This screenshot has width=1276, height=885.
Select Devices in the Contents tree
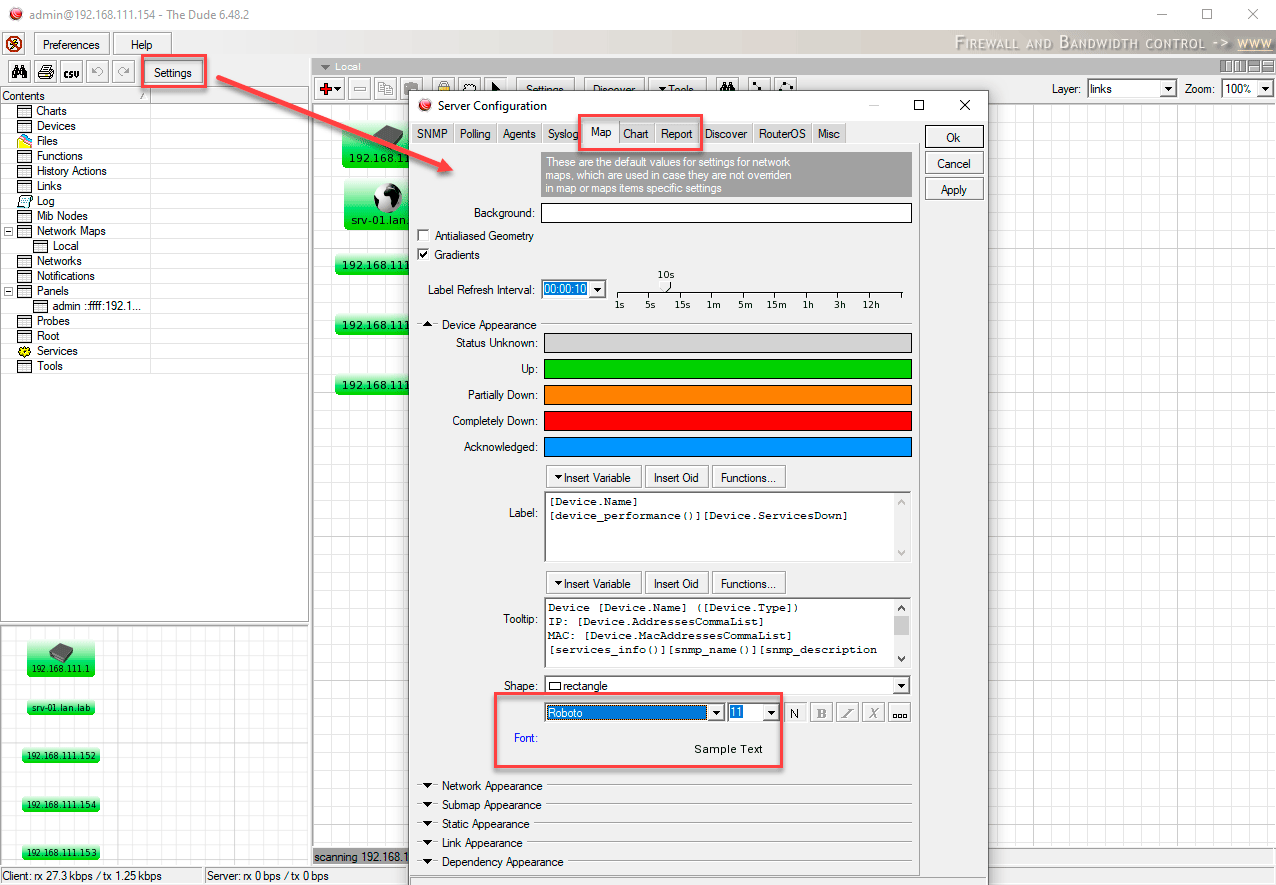point(56,126)
